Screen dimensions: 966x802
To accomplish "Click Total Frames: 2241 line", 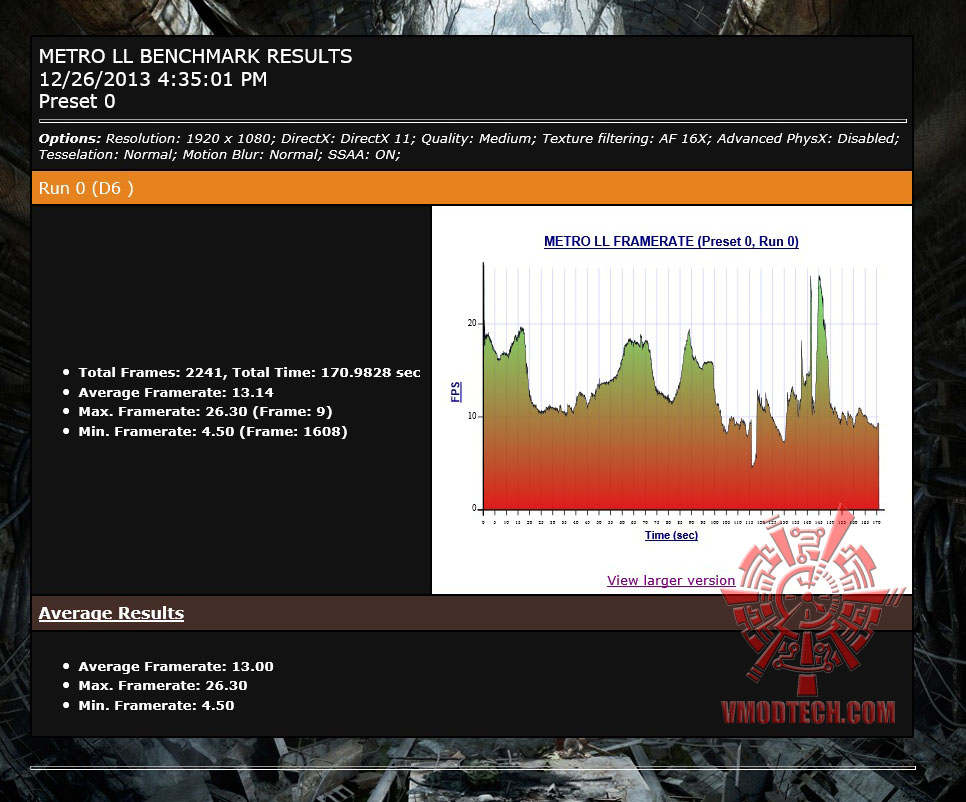I will (x=249, y=373).
